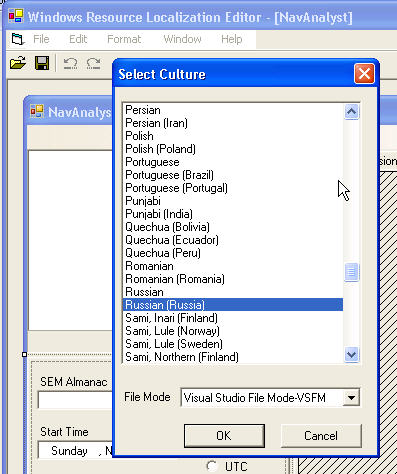This screenshot has width=397, height=474.
Task: Select Quechua (Ecuador) entry
Action: tap(233, 240)
